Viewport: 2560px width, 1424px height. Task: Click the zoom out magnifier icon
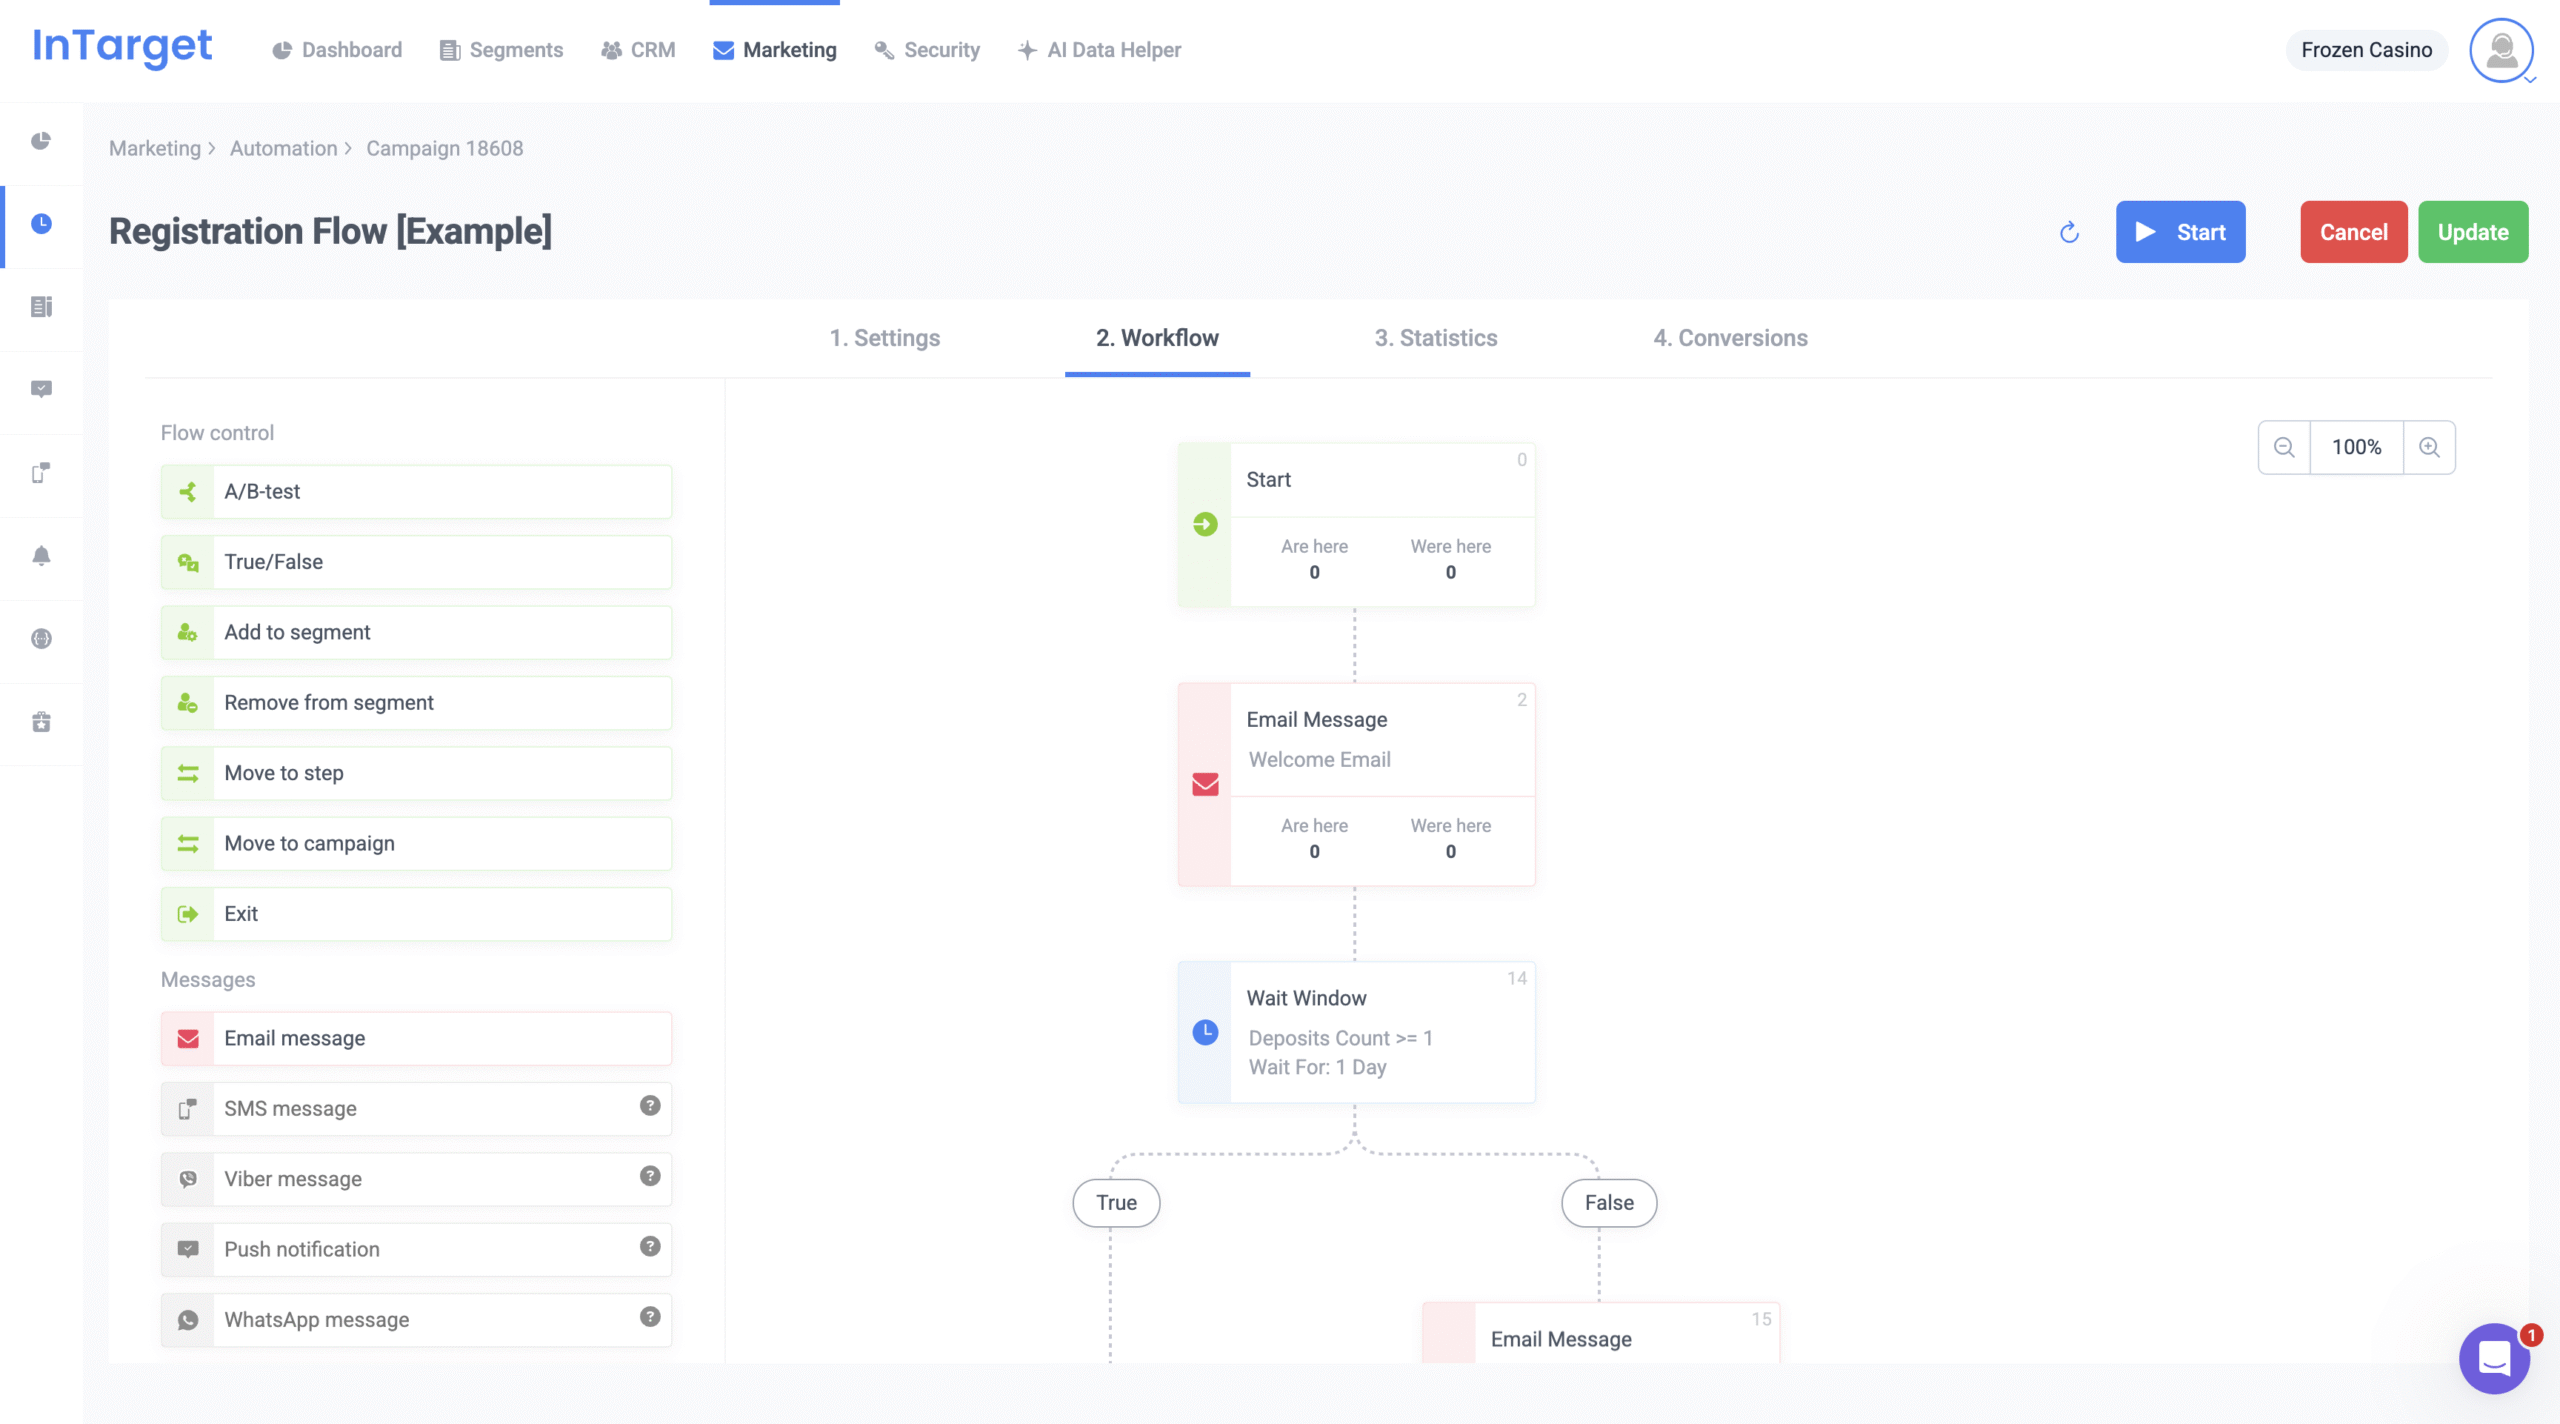coord(2284,447)
